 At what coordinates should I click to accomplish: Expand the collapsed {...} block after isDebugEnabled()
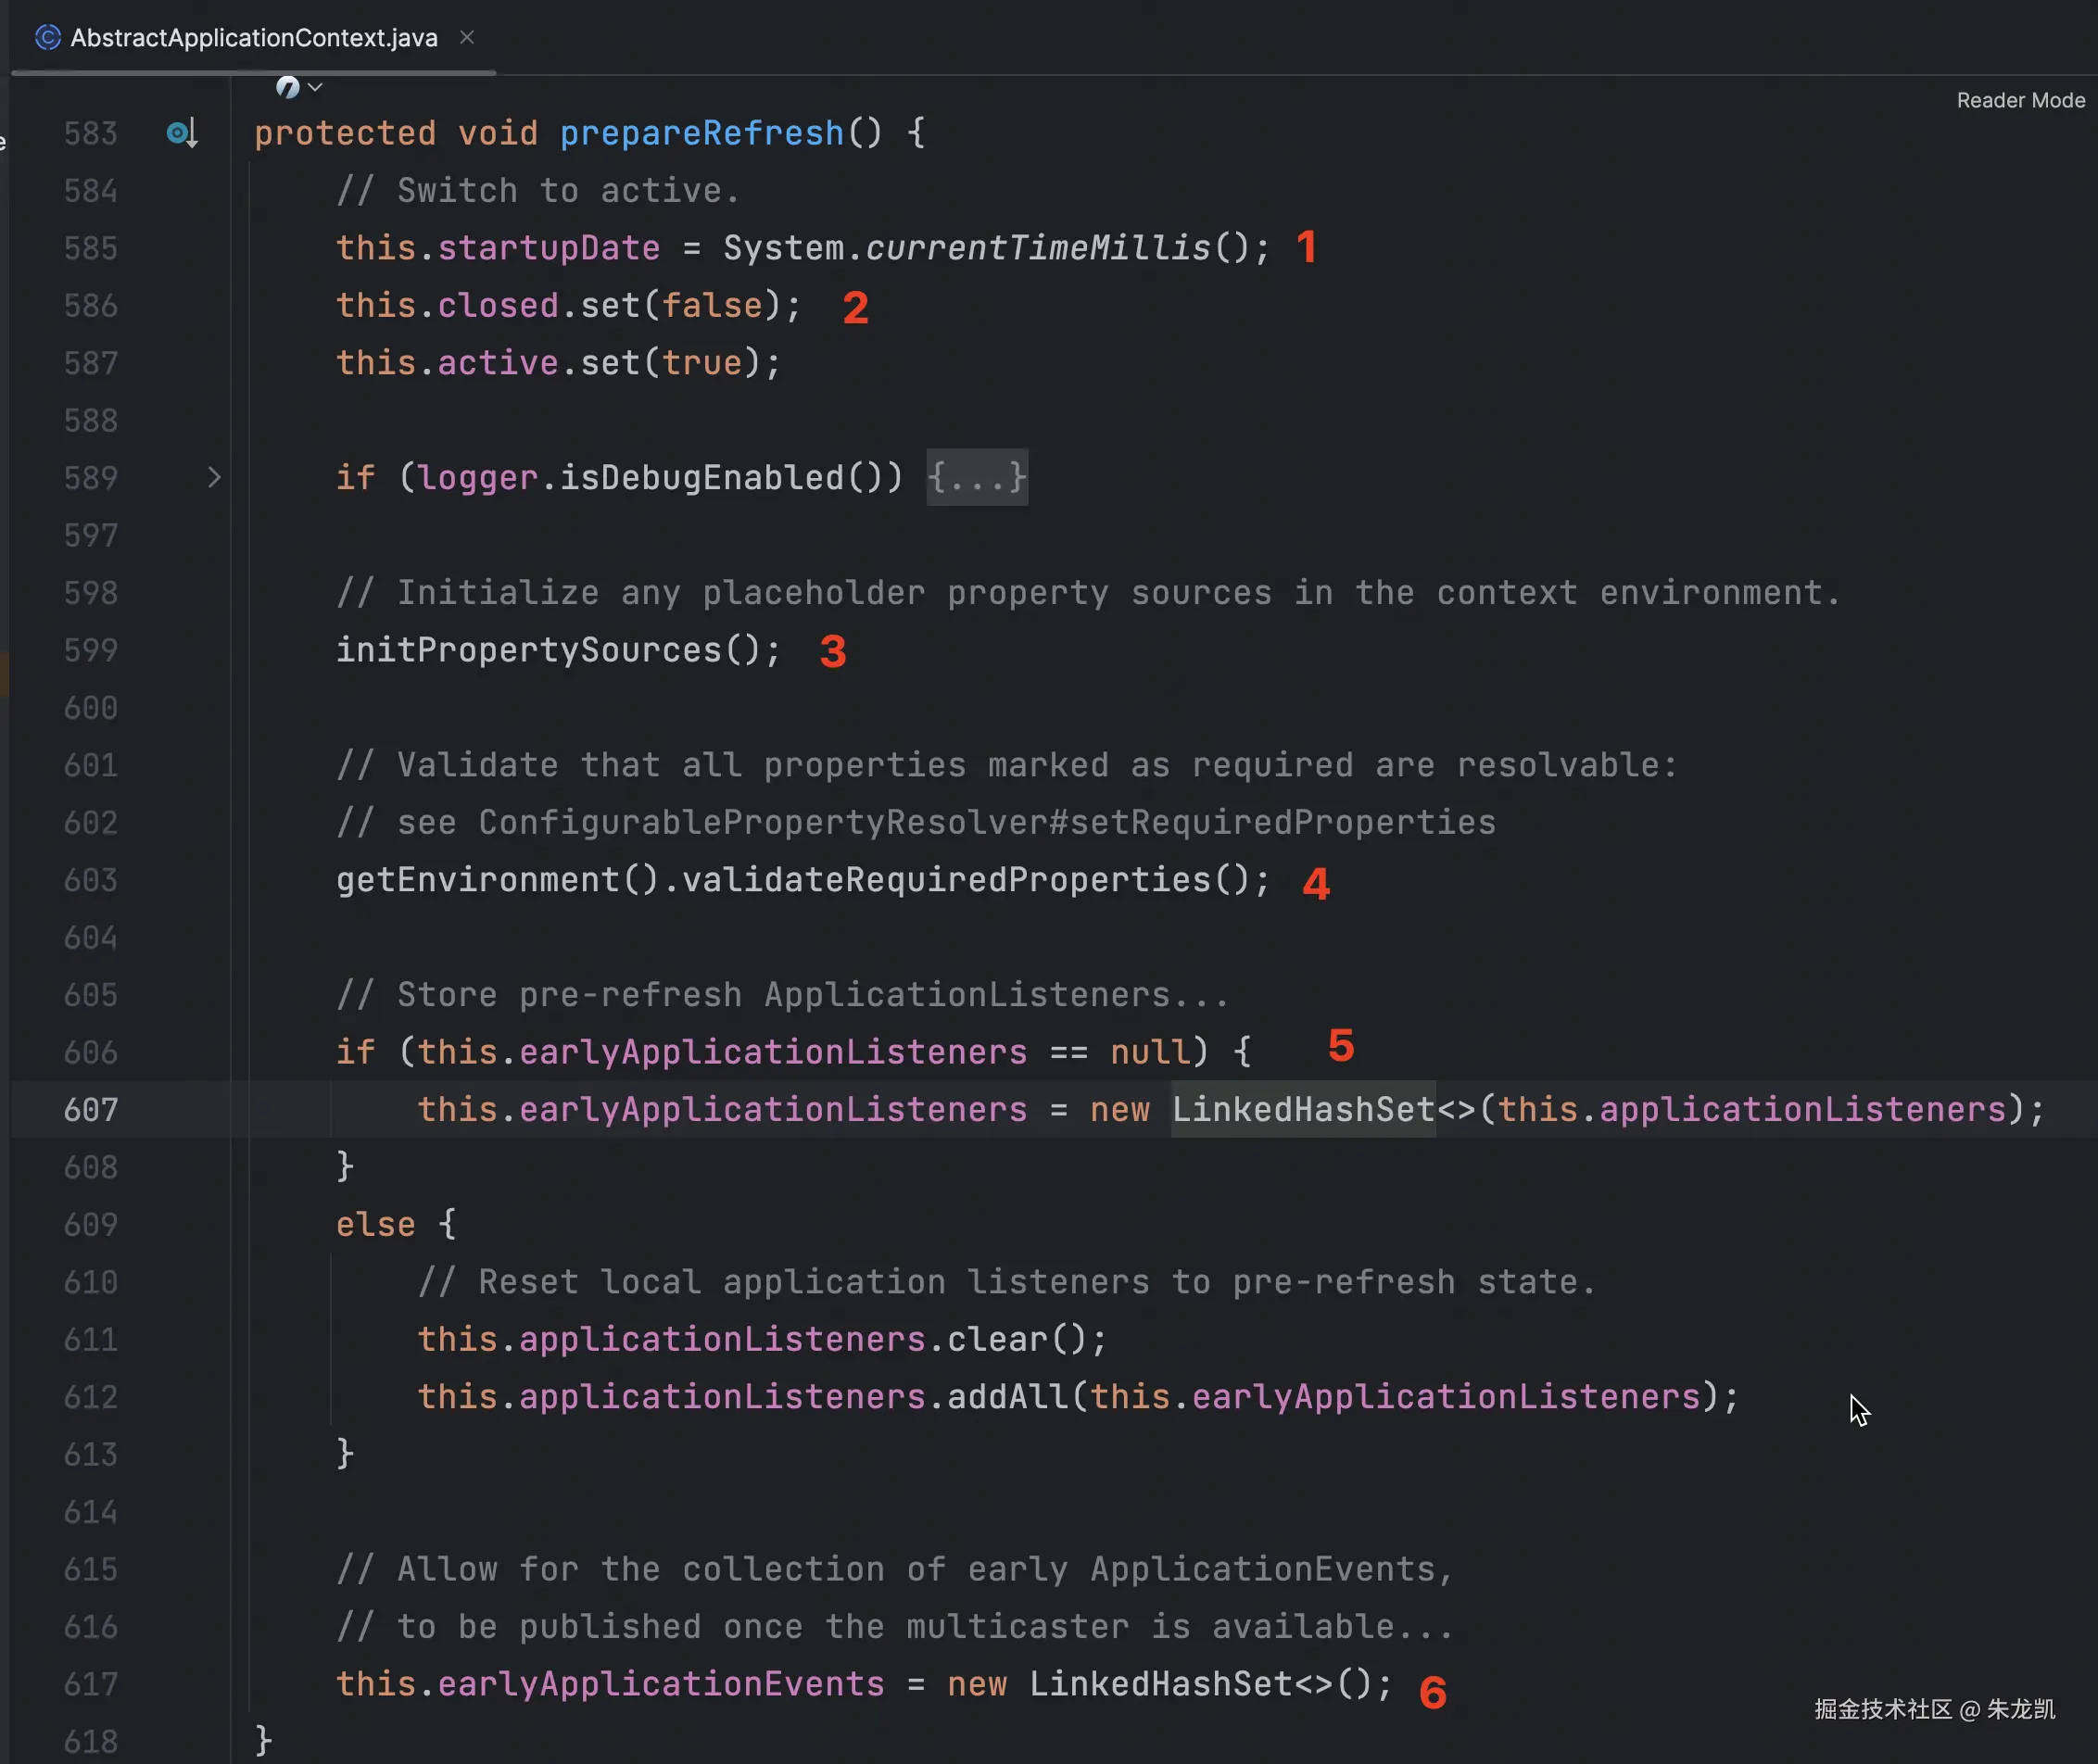(x=976, y=478)
